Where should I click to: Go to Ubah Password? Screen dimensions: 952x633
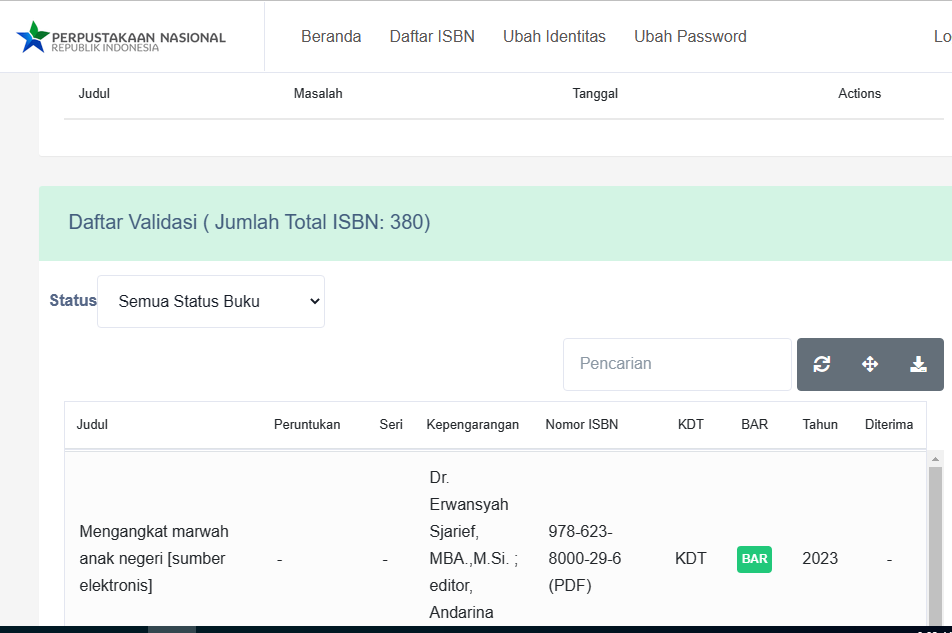pyautogui.click(x=690, y=36)
